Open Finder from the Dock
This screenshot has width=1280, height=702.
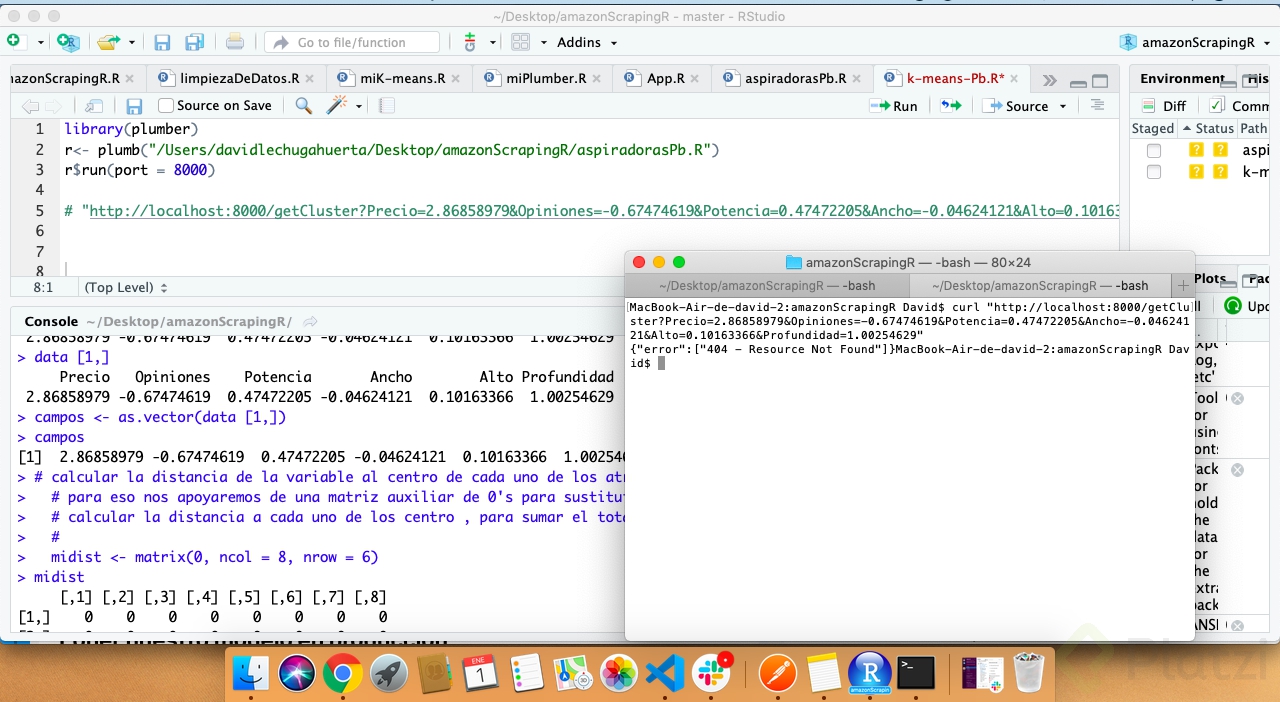point(250,673)
